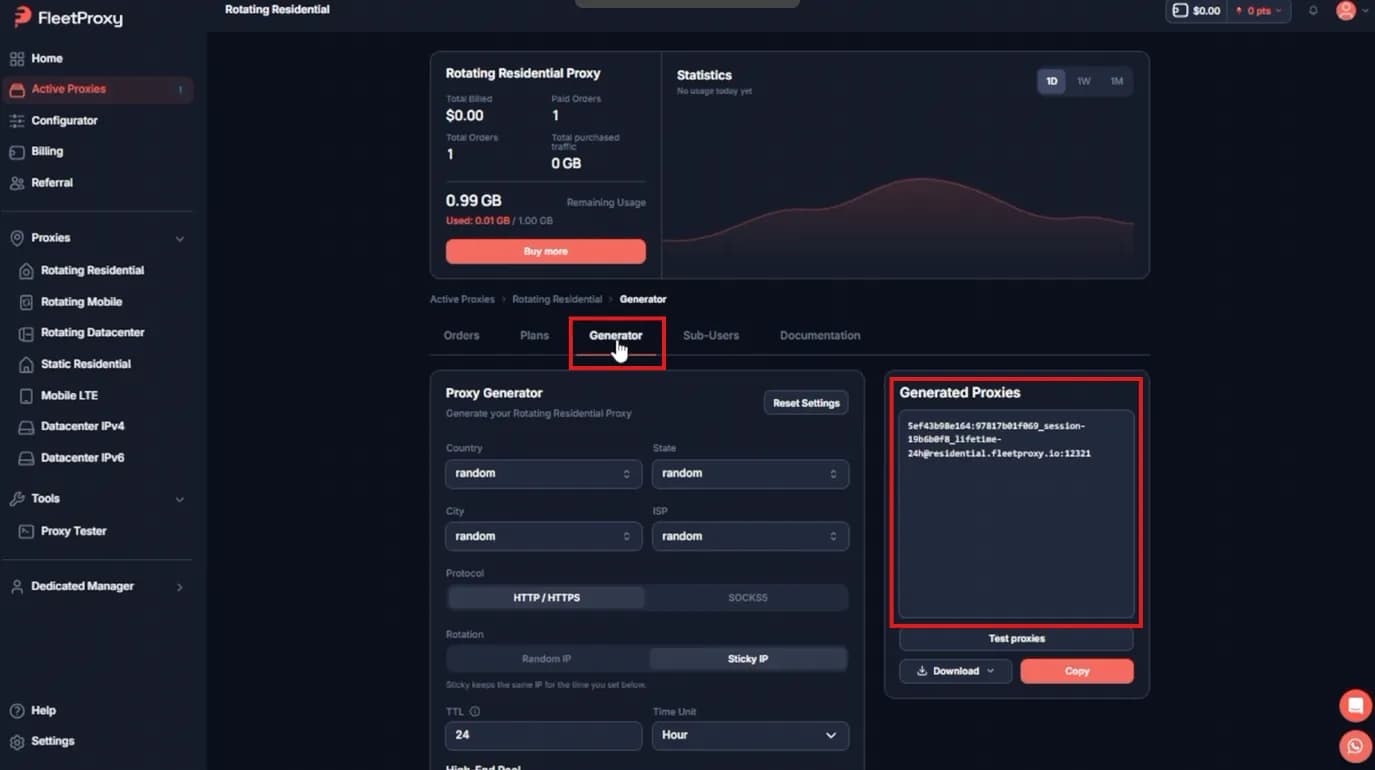Click the Tools wrench icon
Screen dimensions: 1375x770
tap(17, 499)
